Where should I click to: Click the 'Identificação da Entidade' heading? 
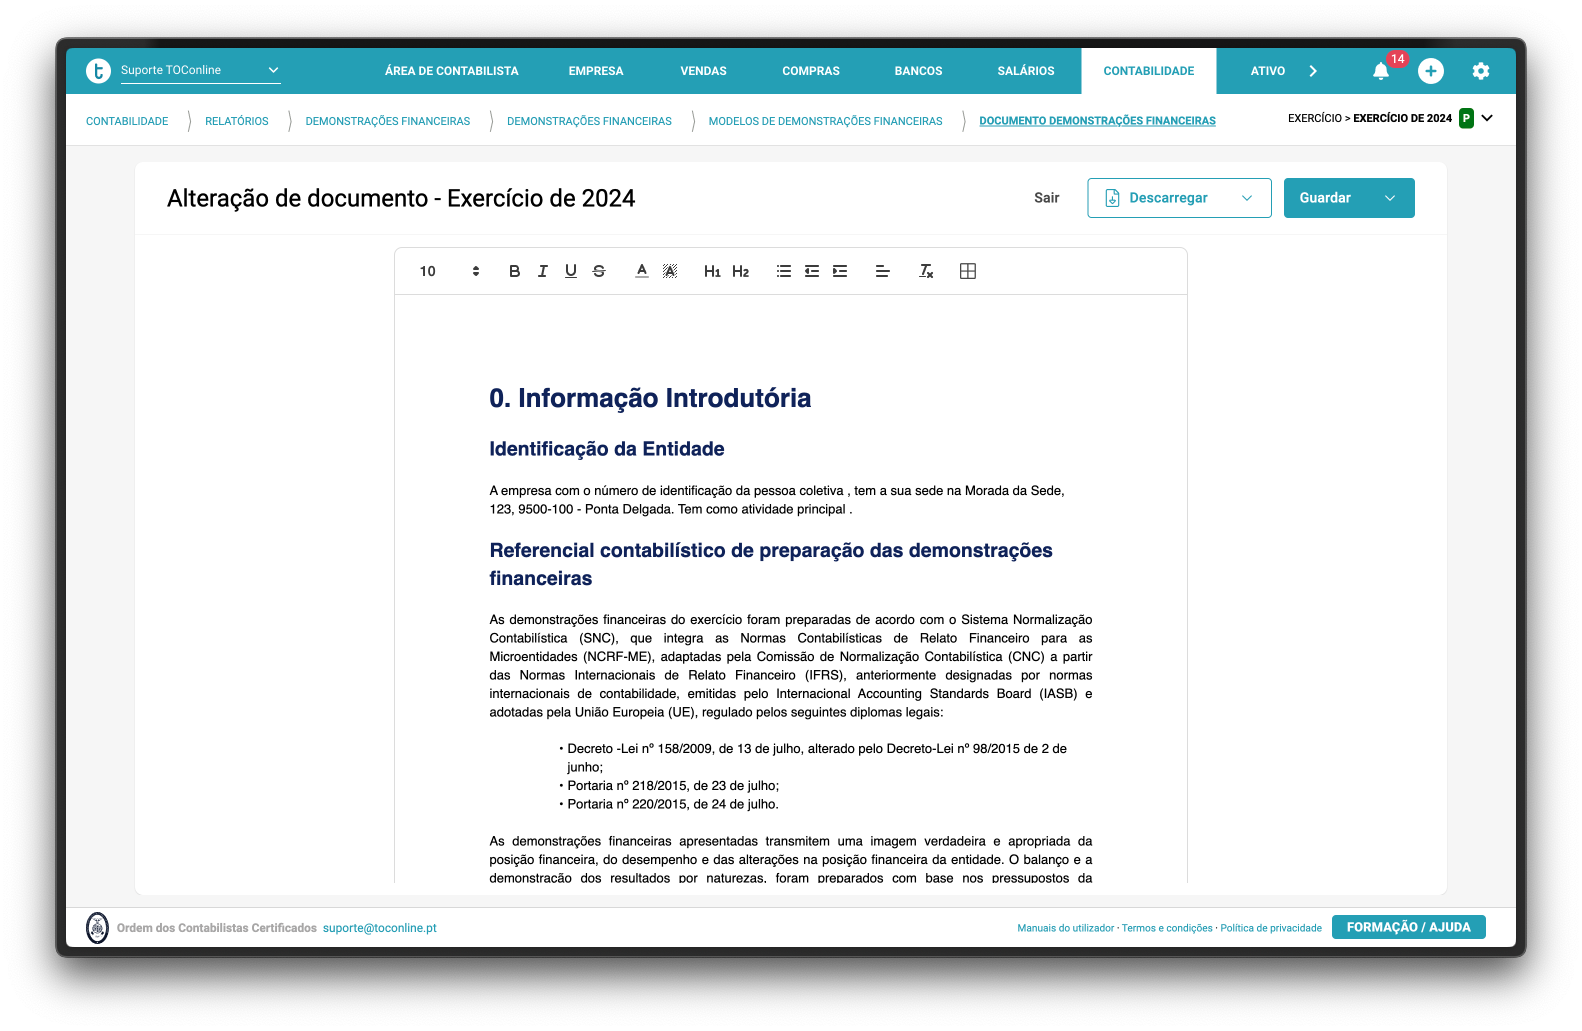coord(607,449)
